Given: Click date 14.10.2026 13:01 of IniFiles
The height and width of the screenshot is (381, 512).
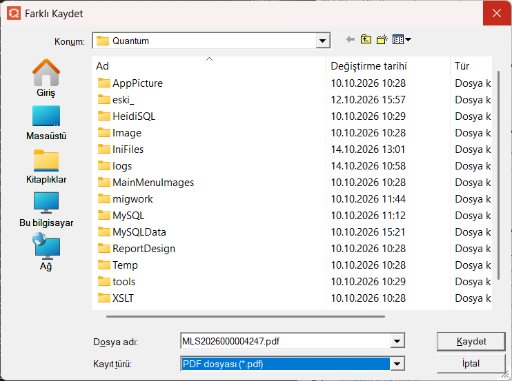Looking at the screenshot, I should point(368,149).
